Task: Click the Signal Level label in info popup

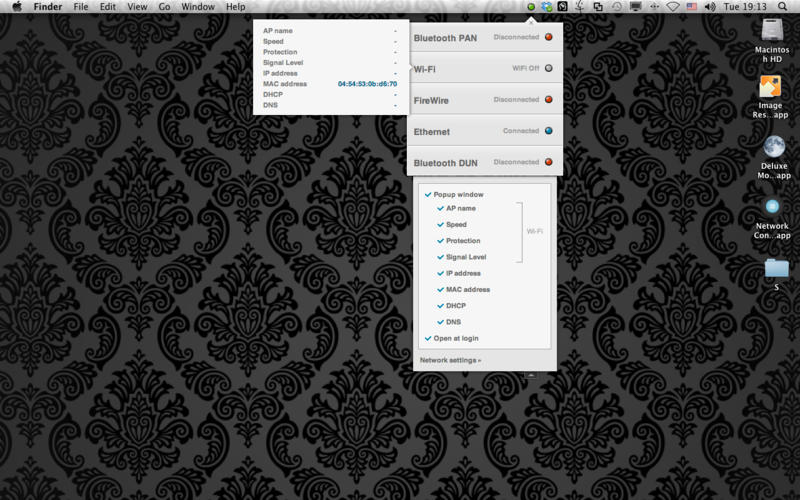Action: (283, 63)
